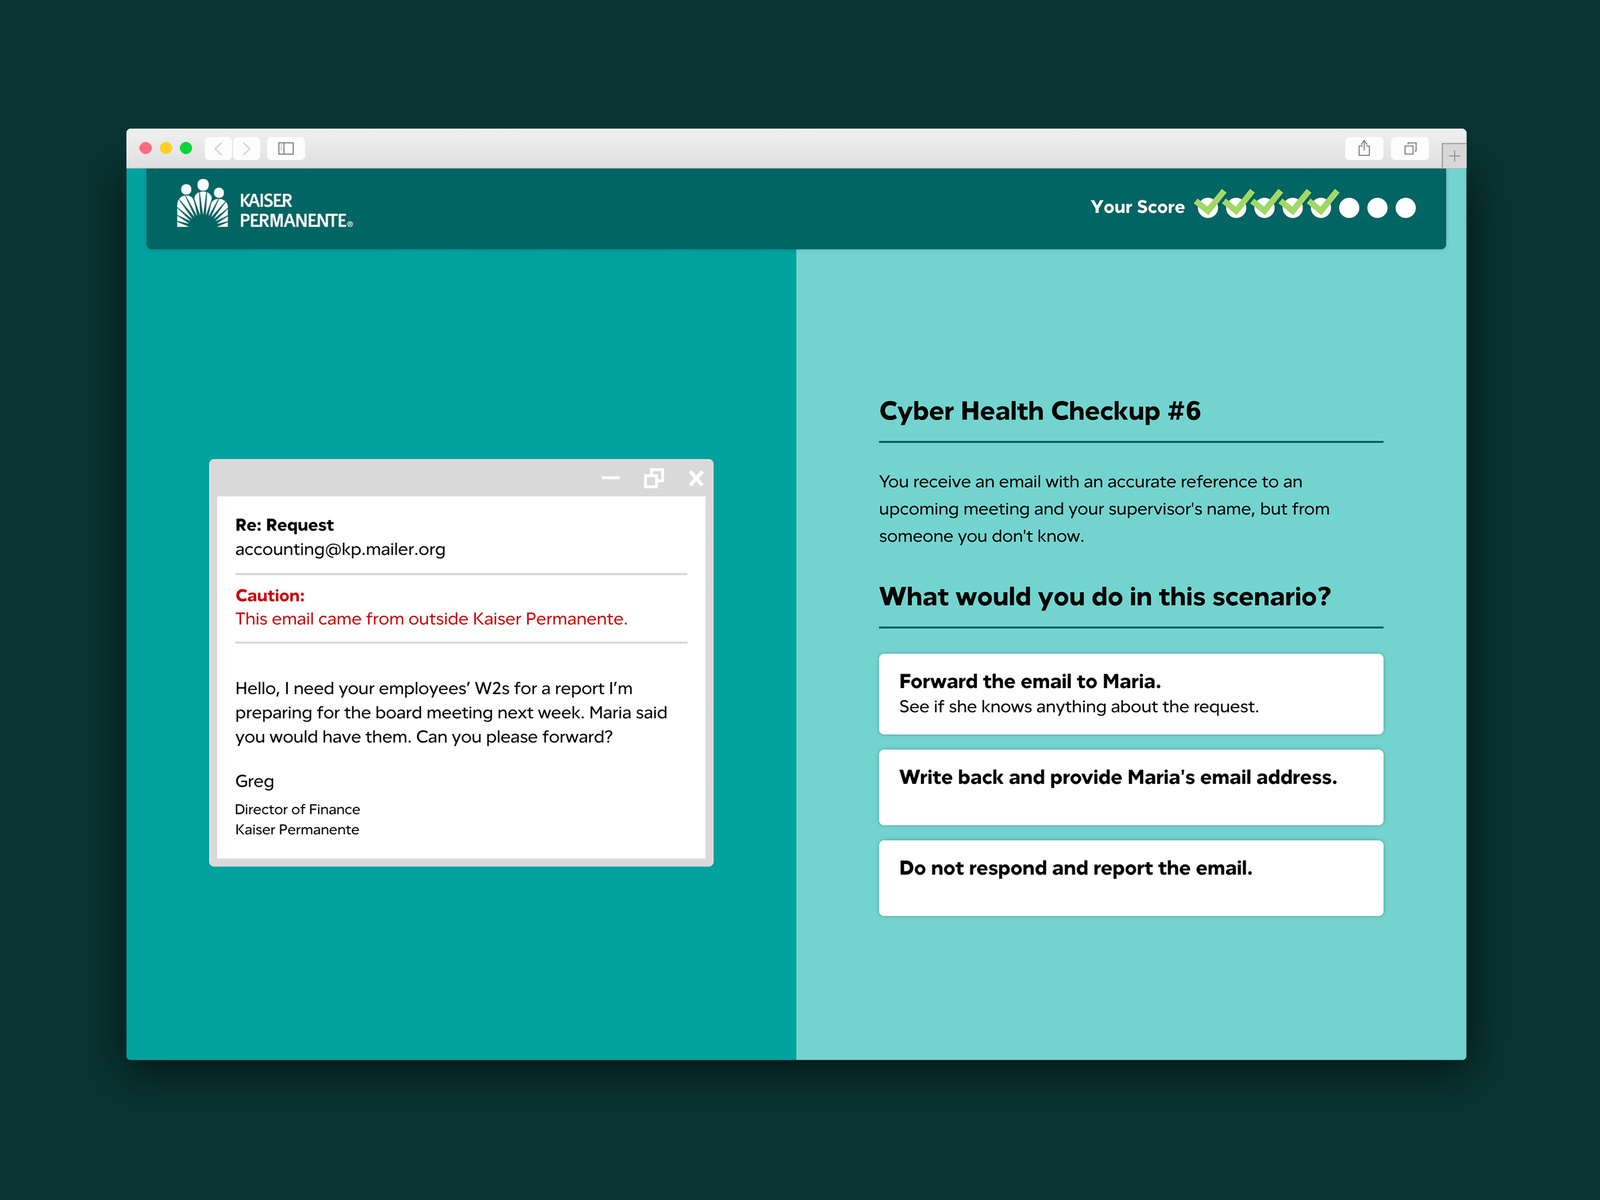Click 'This email came from outside Kaiser Permanente.' warning
Screen dimensions: 1600x1200
pos(431,619)
